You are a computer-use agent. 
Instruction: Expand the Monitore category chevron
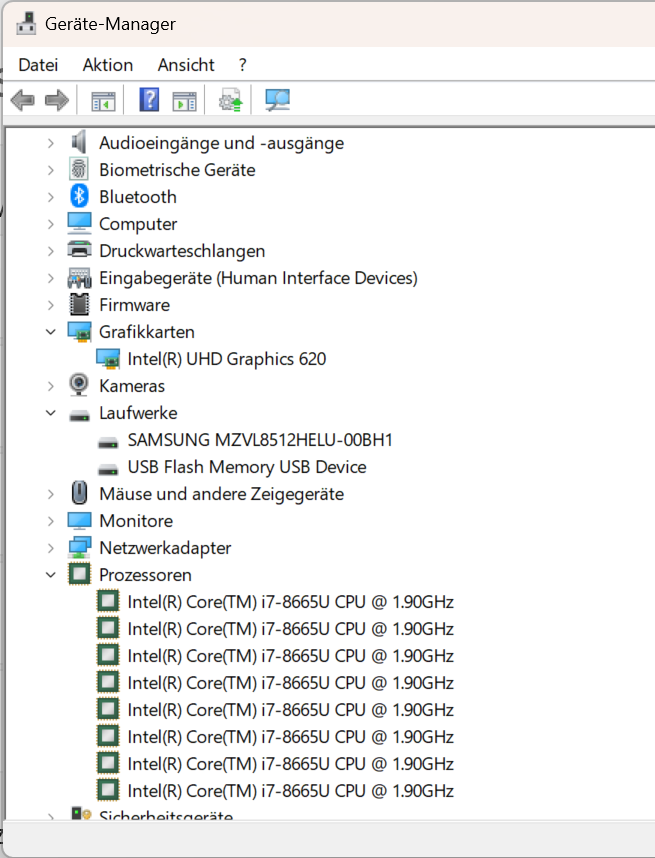tap(51, 521)
